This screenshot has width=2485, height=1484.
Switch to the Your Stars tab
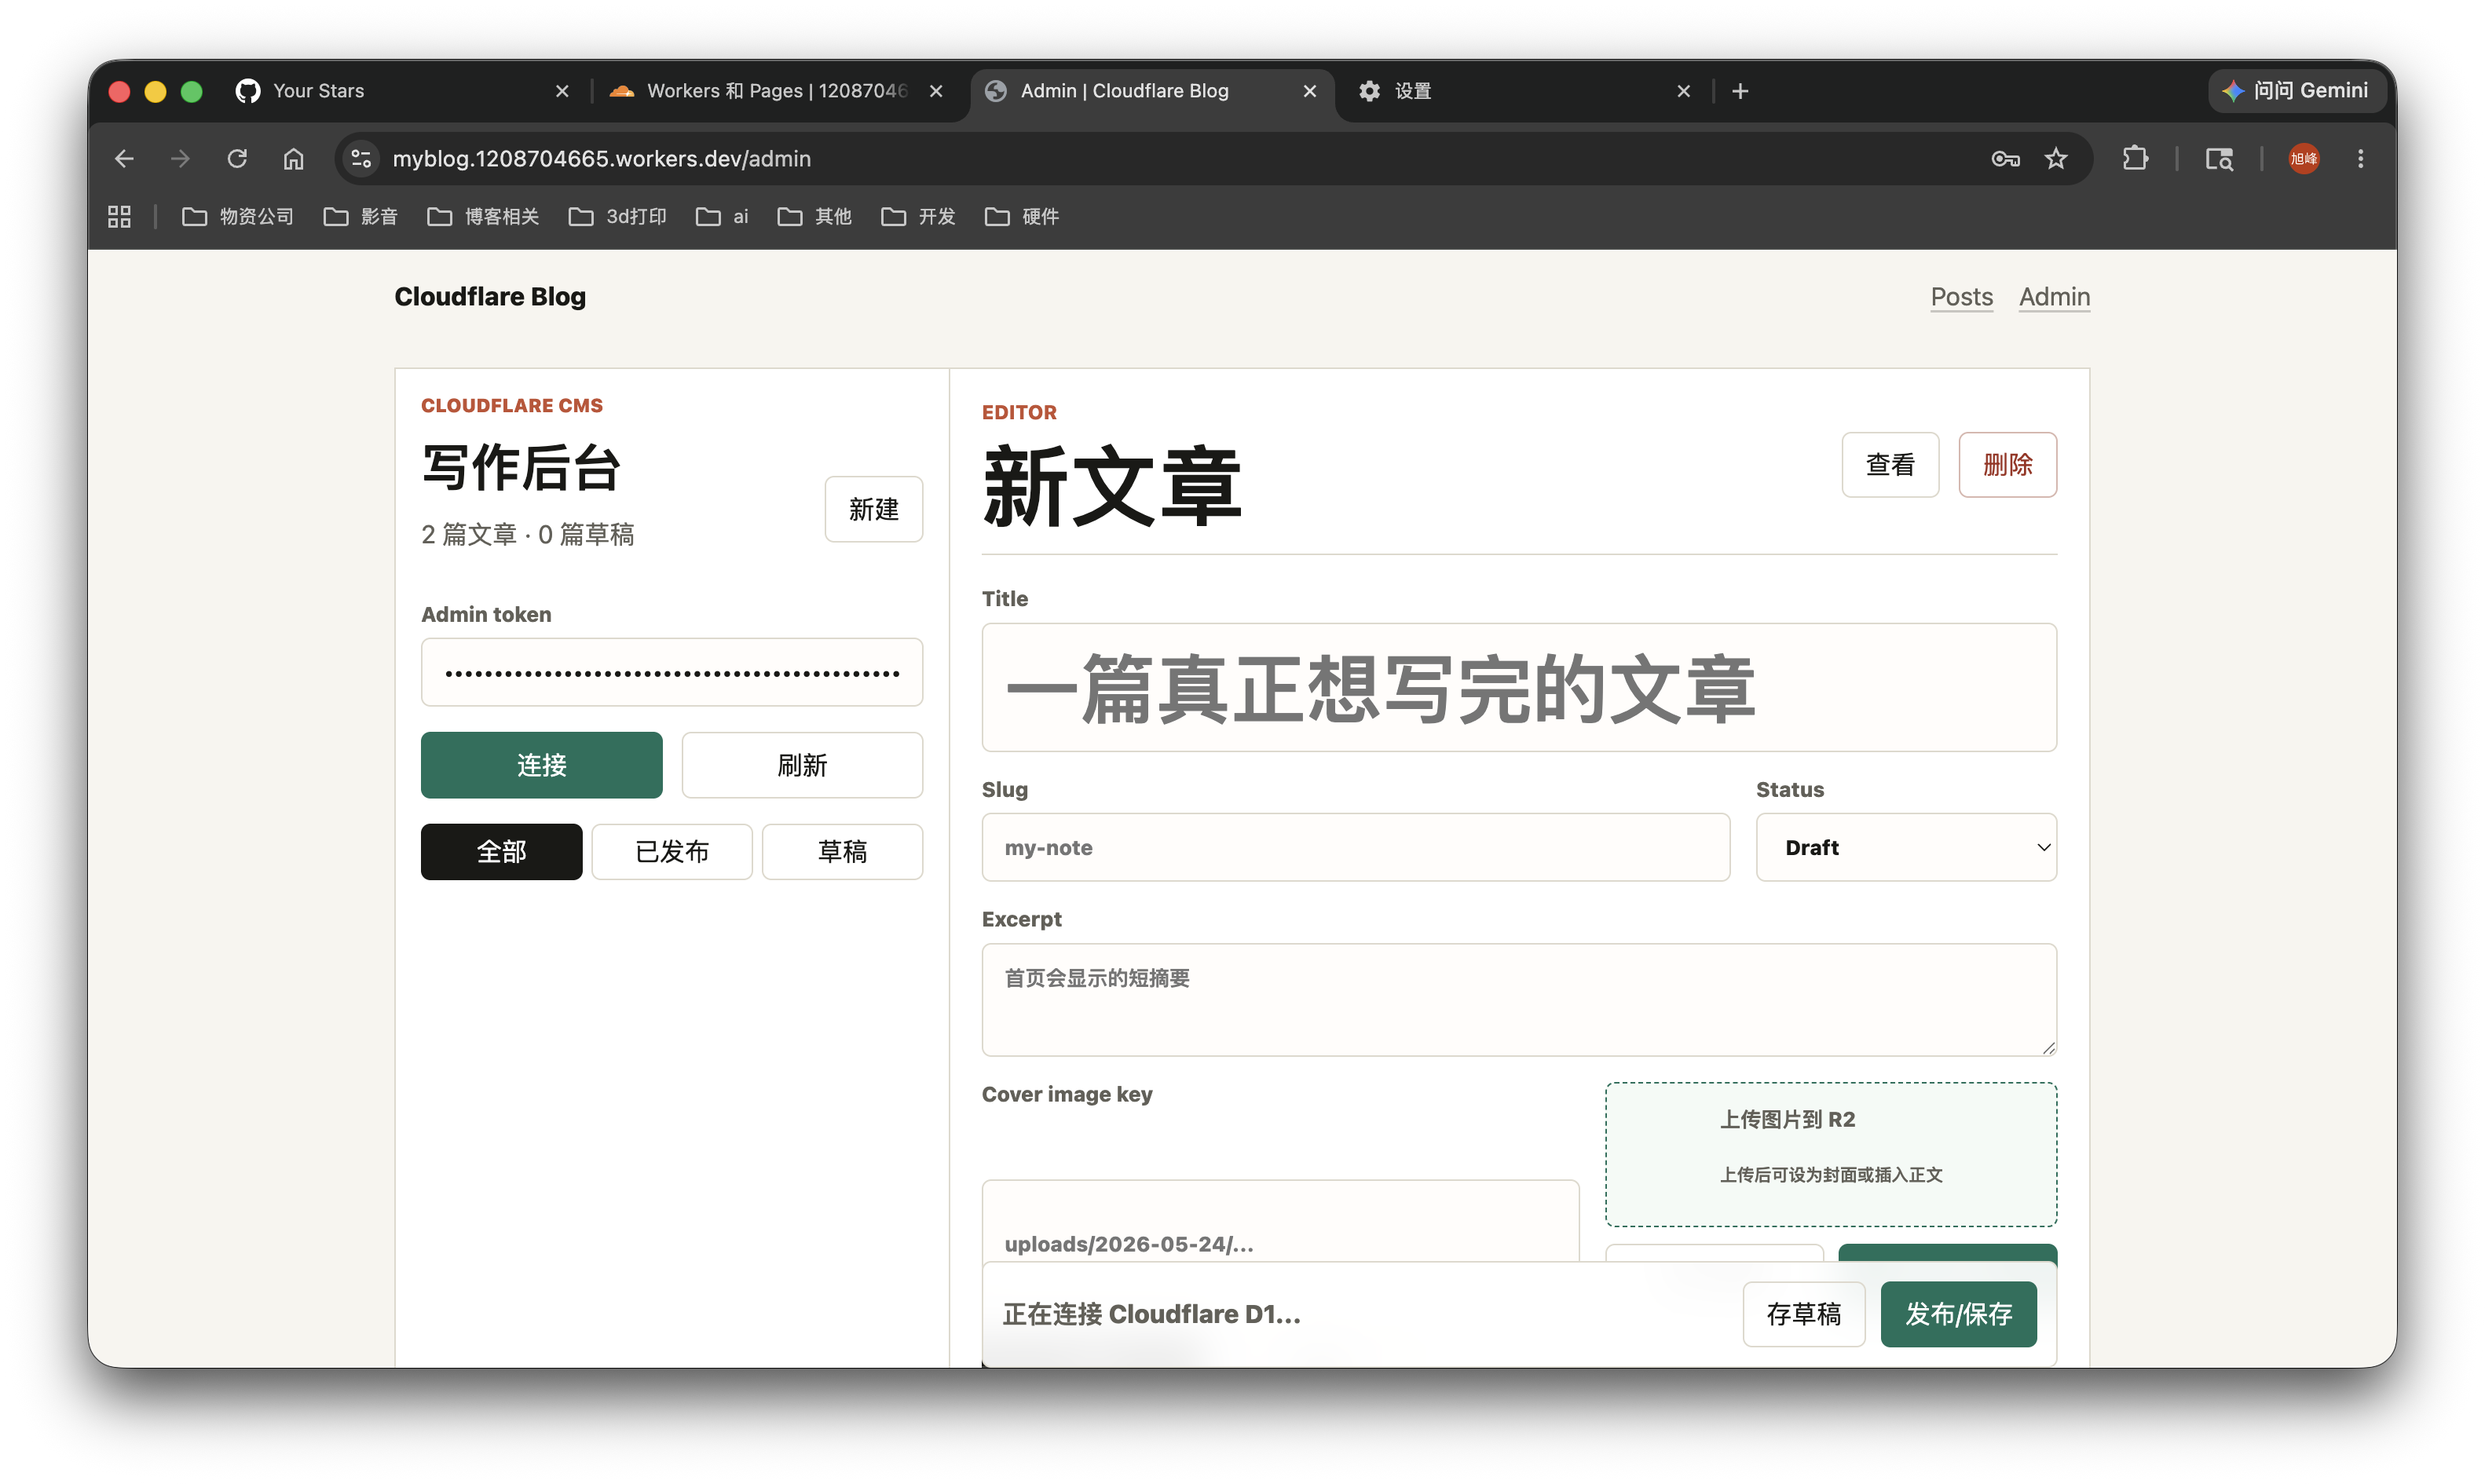(403, 91)
